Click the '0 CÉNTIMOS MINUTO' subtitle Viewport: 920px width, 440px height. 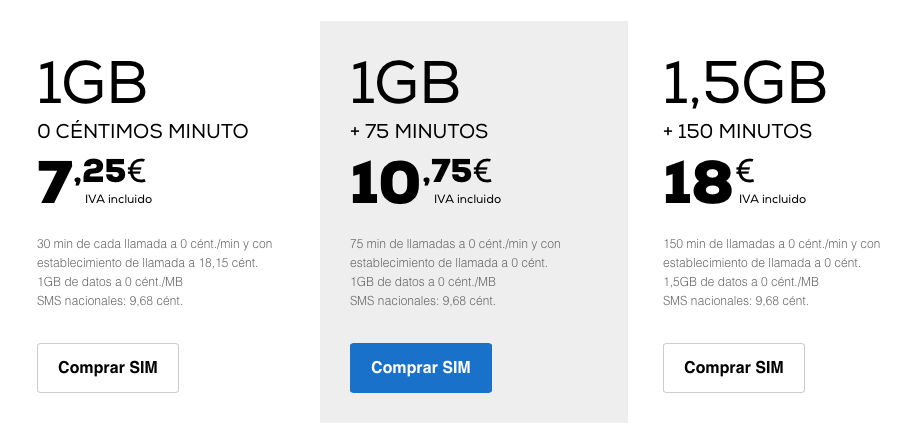coord(143,131)
